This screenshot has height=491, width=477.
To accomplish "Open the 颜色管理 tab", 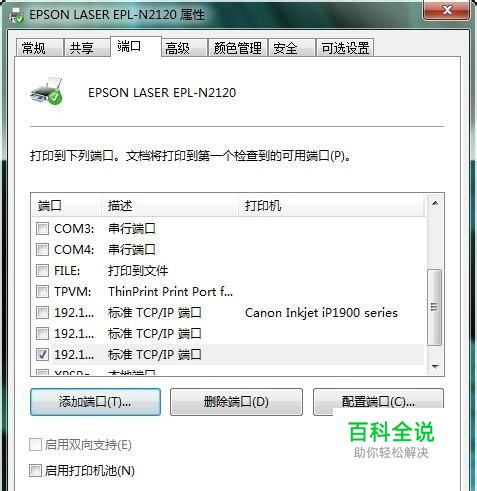I will pos(238,48).
